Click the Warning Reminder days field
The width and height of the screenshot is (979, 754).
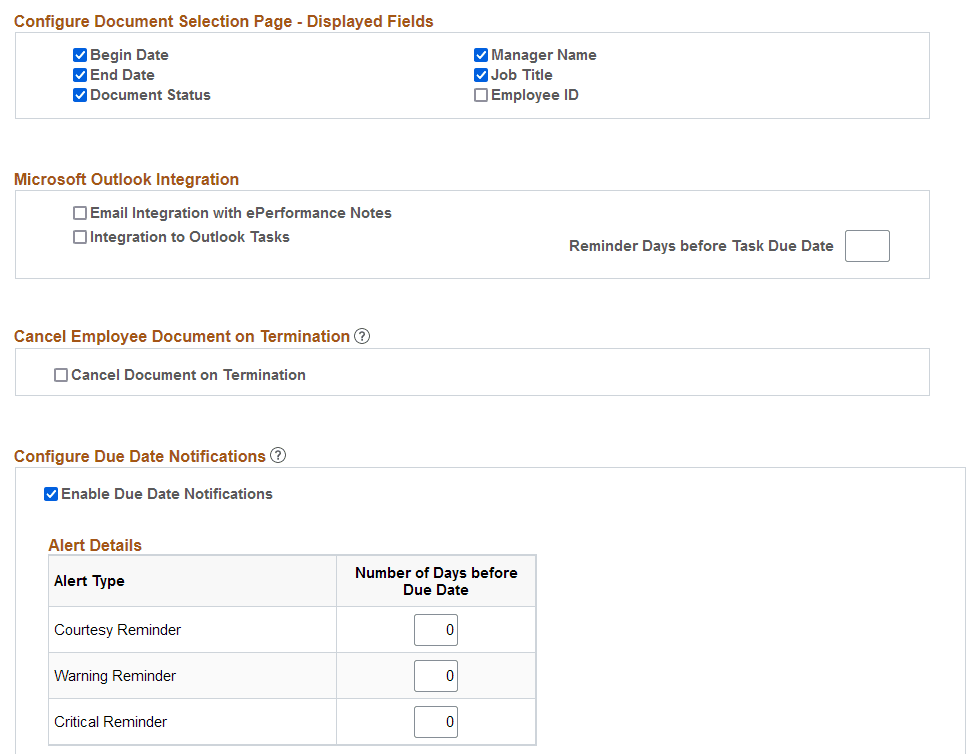(436, 676)
